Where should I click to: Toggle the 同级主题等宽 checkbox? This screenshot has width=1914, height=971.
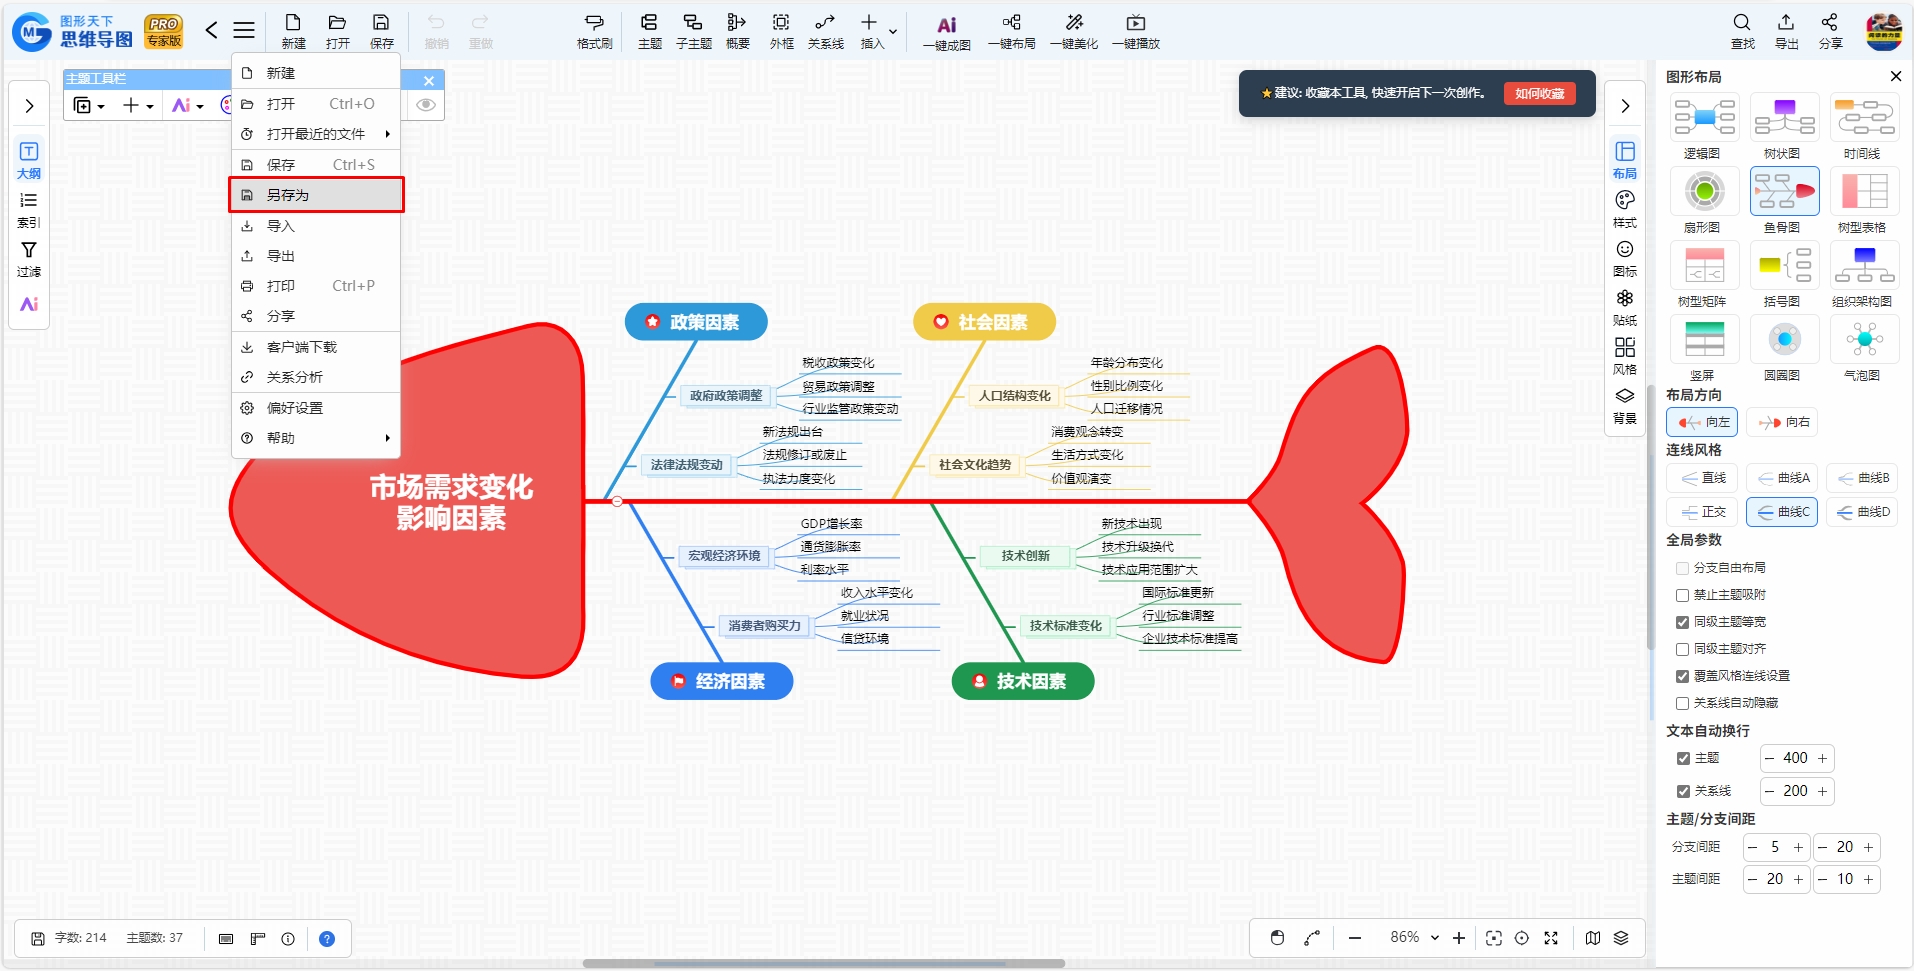click(1683, 622)
